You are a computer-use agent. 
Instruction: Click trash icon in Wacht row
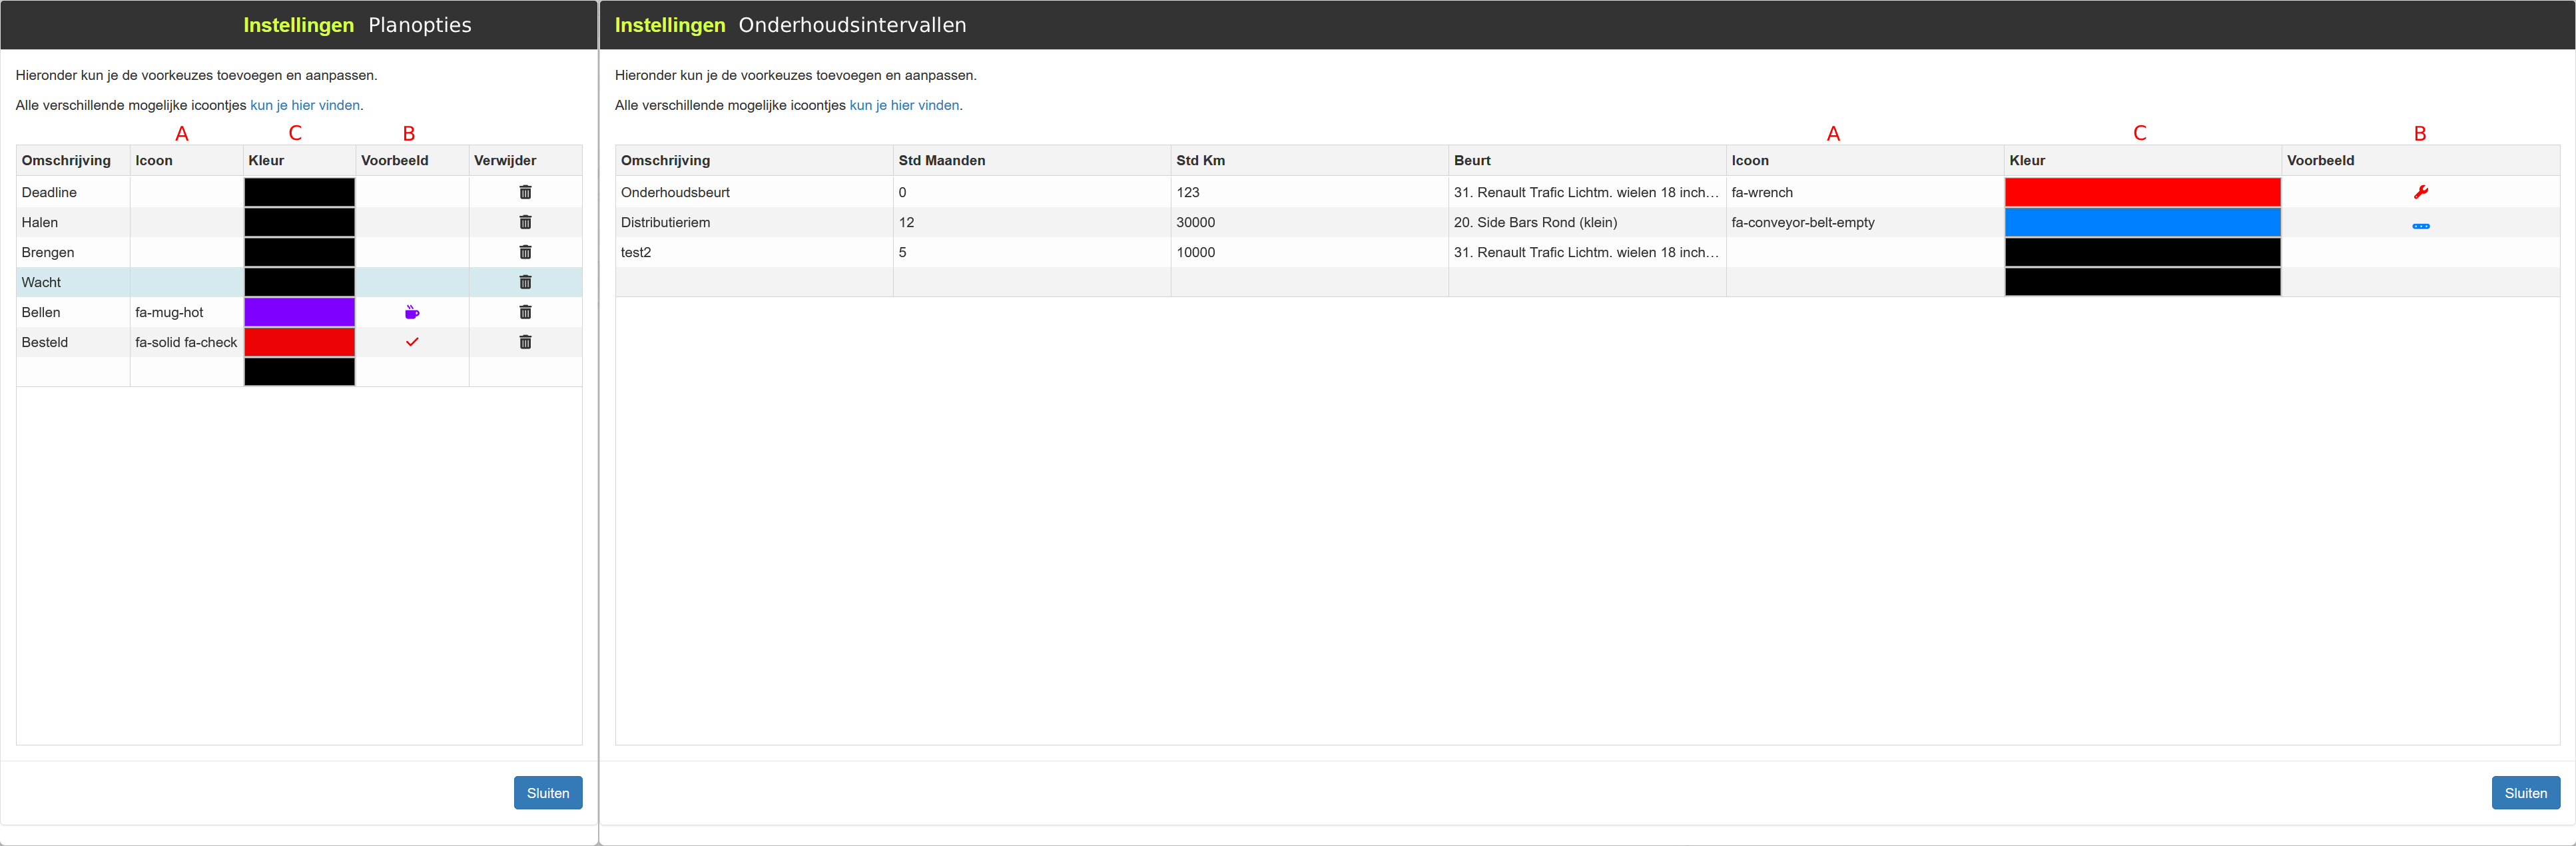coord(525,282)
